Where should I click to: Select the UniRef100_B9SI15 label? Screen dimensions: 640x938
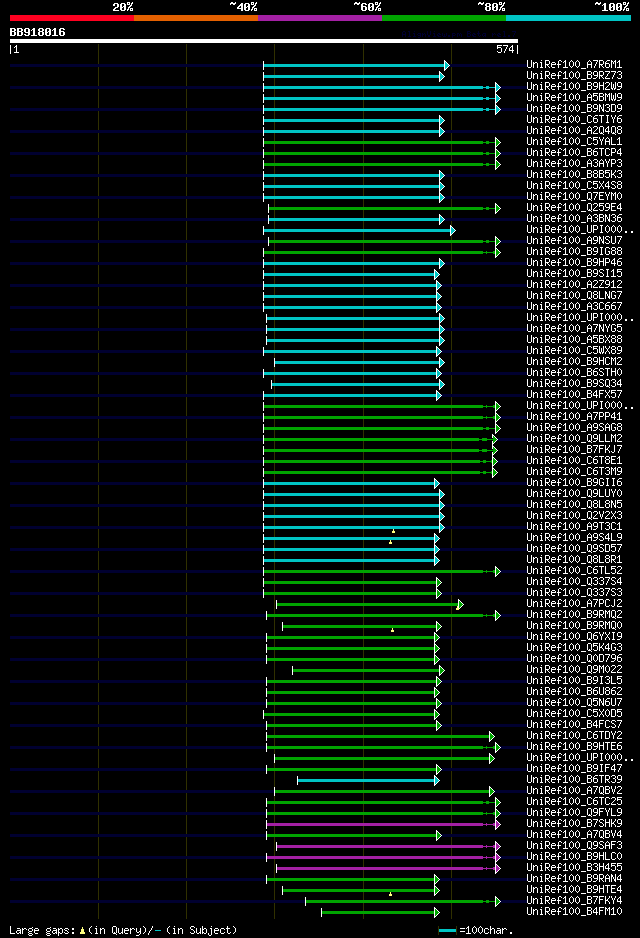(x=574, y=274)
